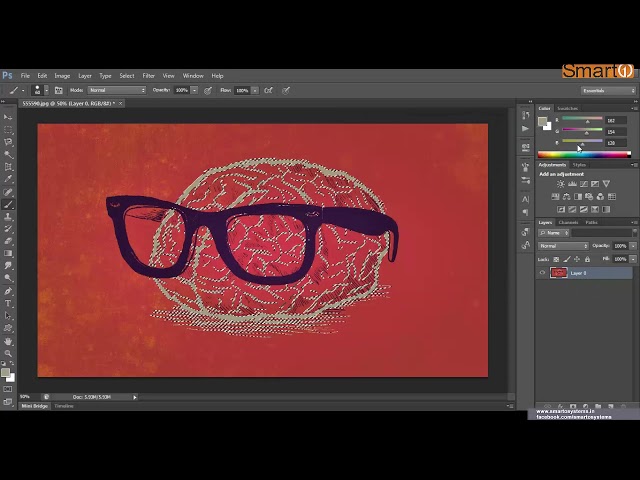Open the Tool Preset picker brush icon
The image size is (640, 480).
click(x=13, y=90)
